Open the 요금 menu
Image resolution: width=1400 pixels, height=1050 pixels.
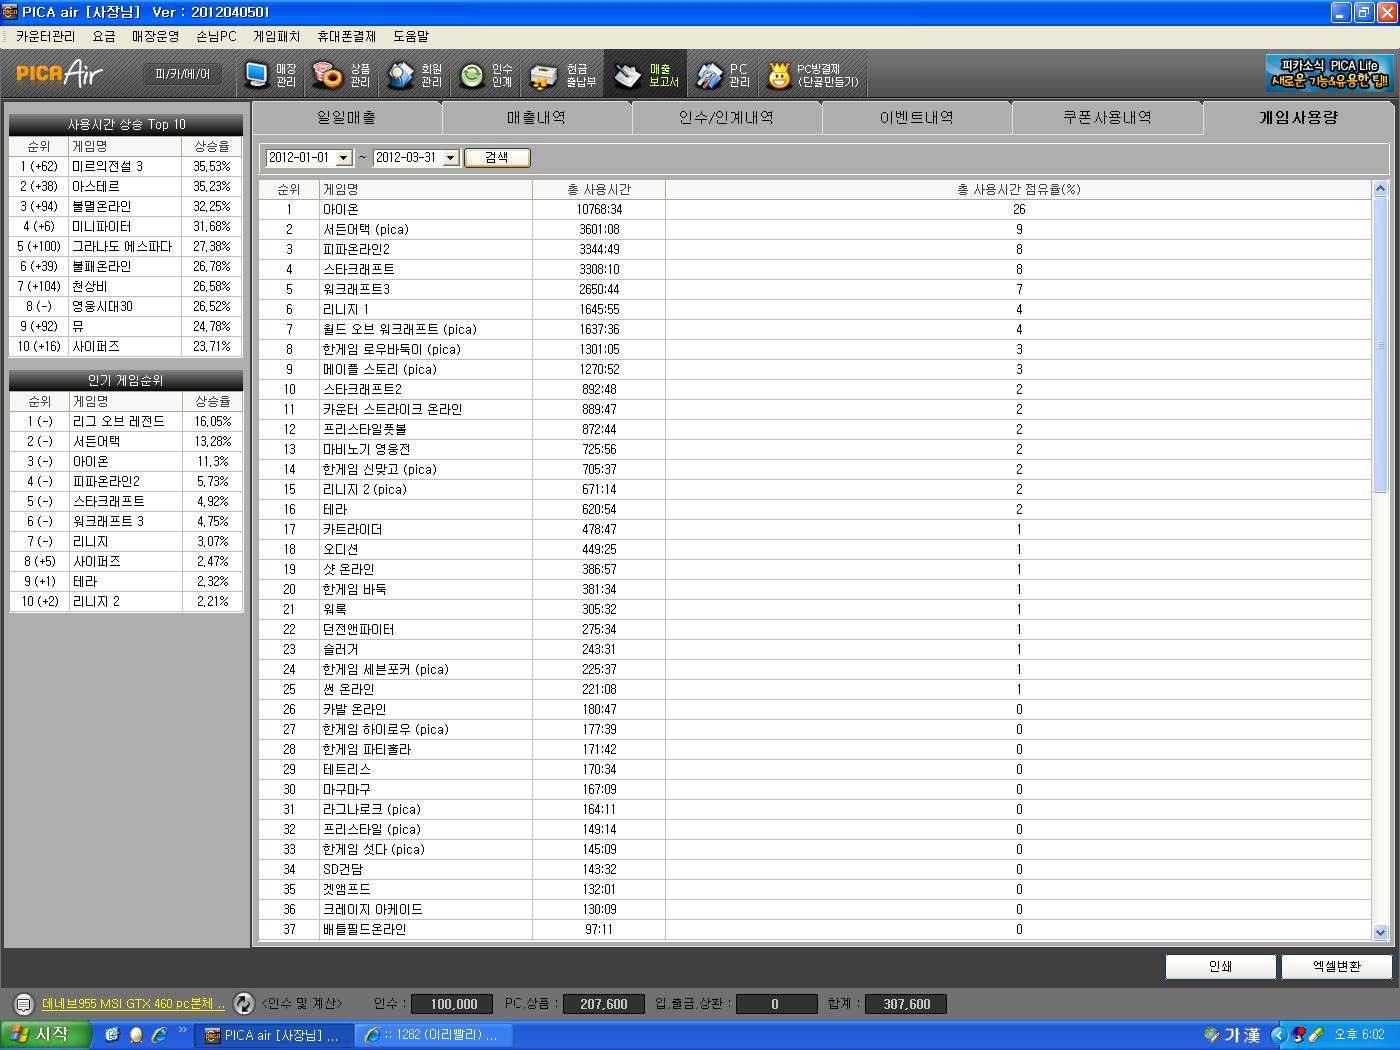click(104, 36)
